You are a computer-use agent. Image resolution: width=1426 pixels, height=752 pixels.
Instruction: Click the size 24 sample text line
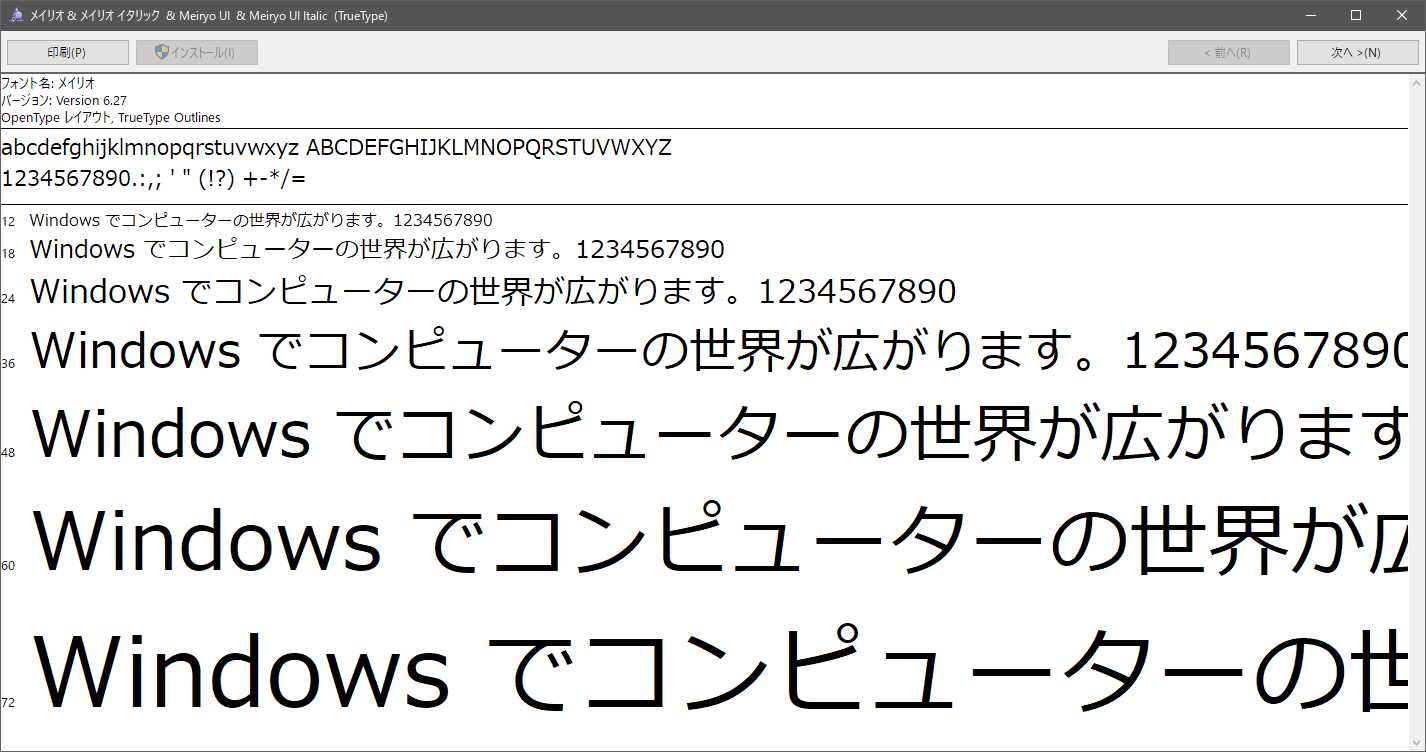tap(493, 291)
